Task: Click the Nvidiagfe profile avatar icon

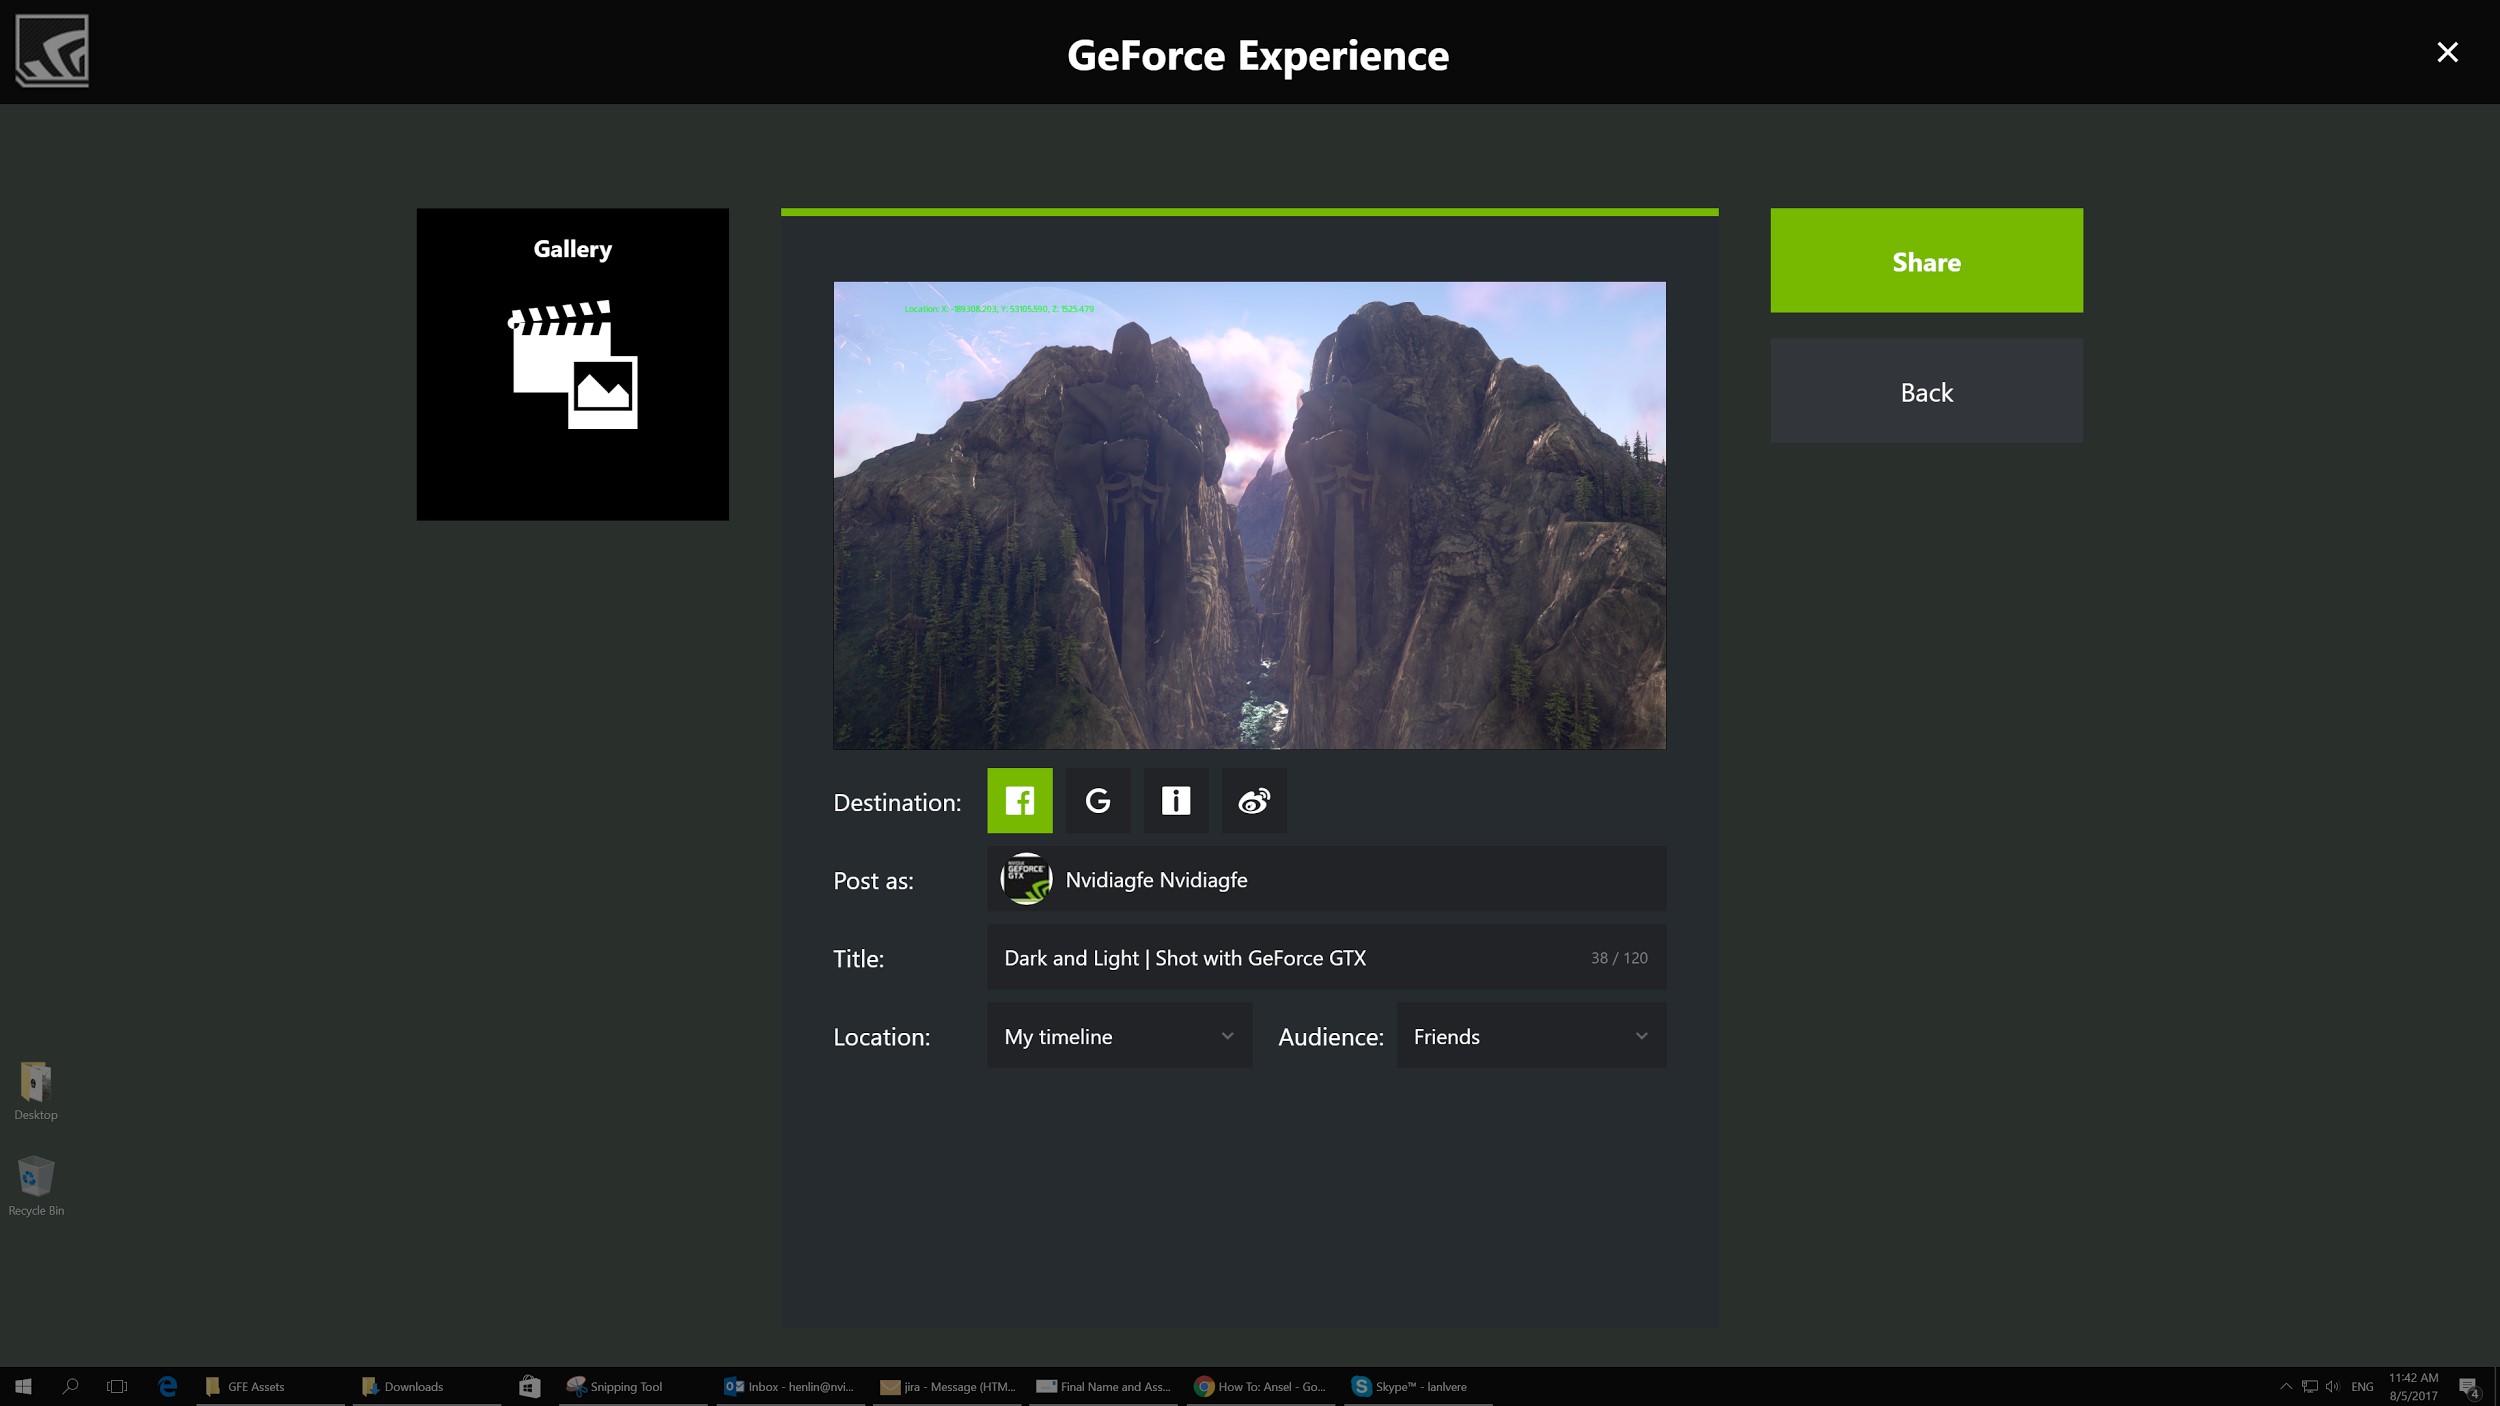Action: pyautogui.click(x=1025, y=877)
